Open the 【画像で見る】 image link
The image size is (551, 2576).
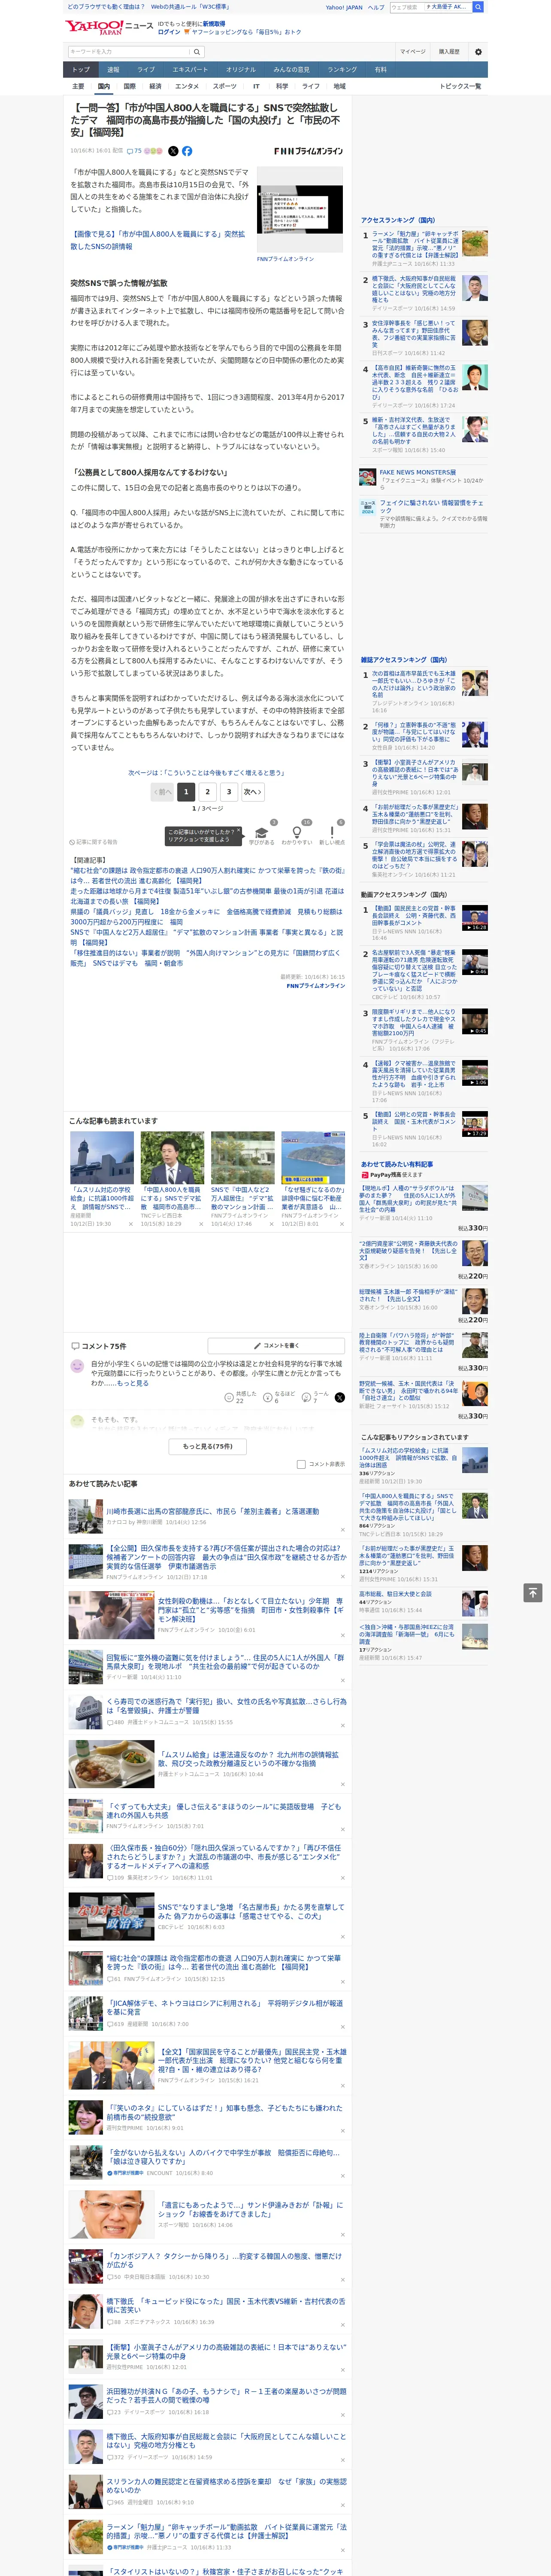(157, 240)
